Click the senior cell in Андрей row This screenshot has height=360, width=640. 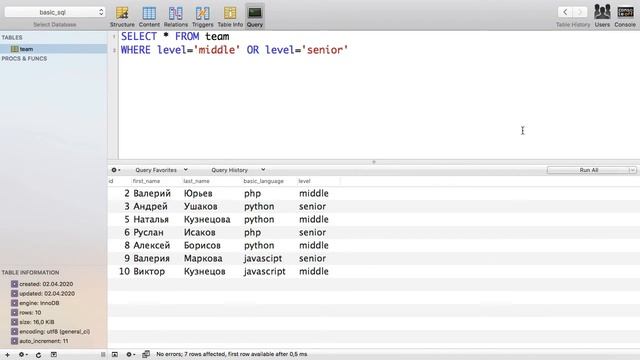click(x=312, y=207)
